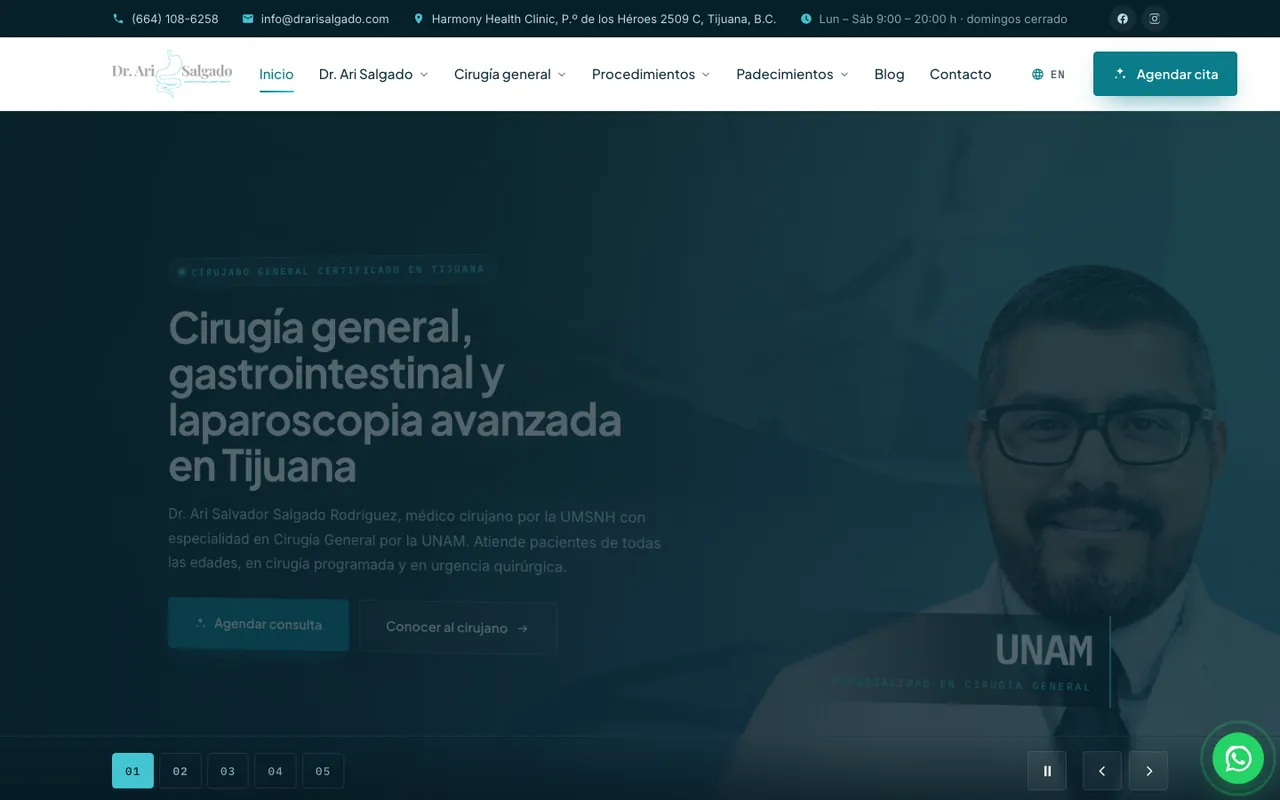Open the Facebook page icon
The image size is (1280, 800).
[1122, 19]
